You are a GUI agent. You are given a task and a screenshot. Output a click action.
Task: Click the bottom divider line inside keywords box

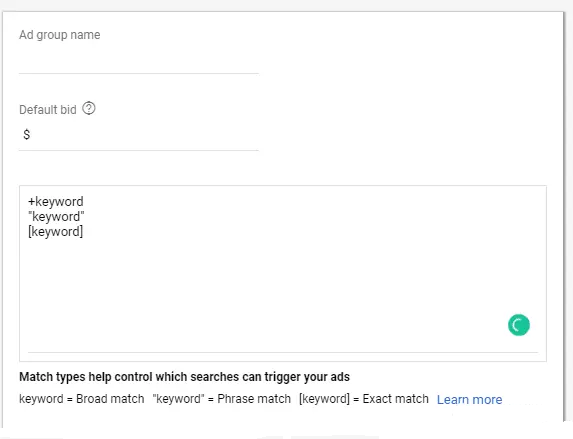click(283, 353)
